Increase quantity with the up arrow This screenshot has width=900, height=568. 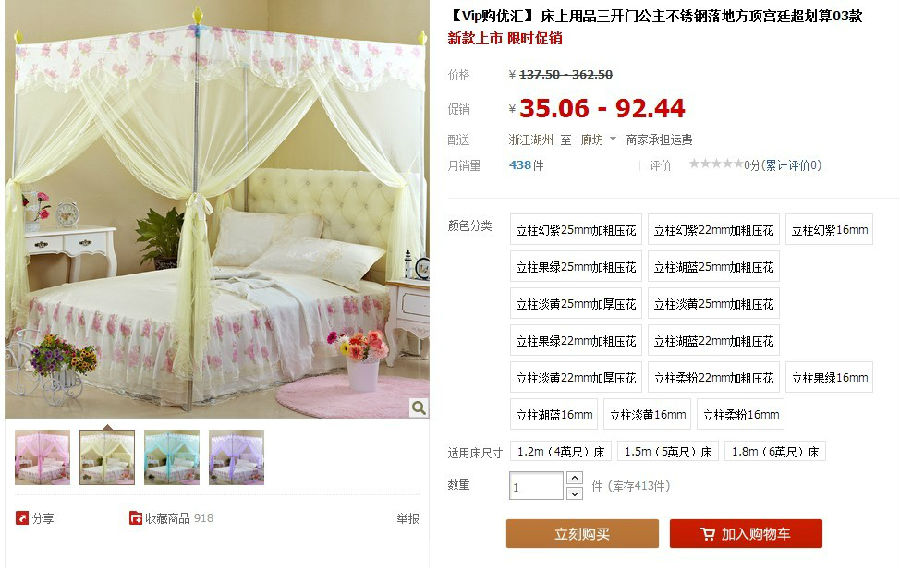point(574,478)
